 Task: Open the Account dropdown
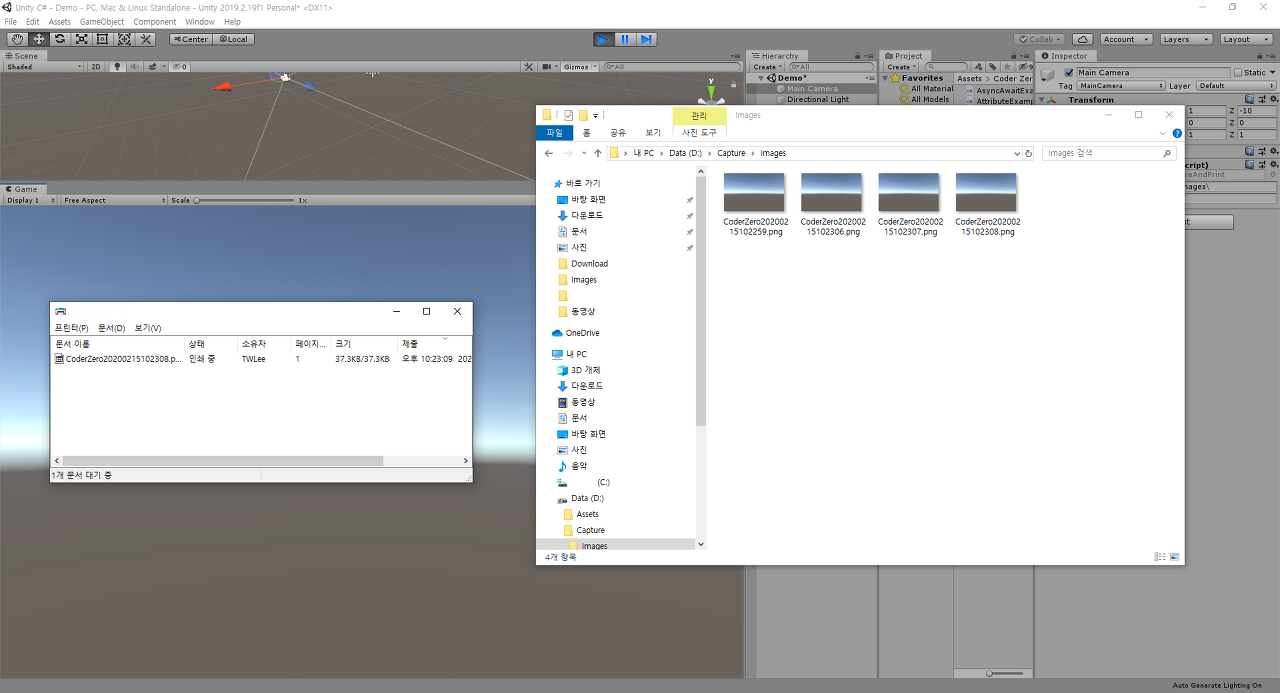1125,39
